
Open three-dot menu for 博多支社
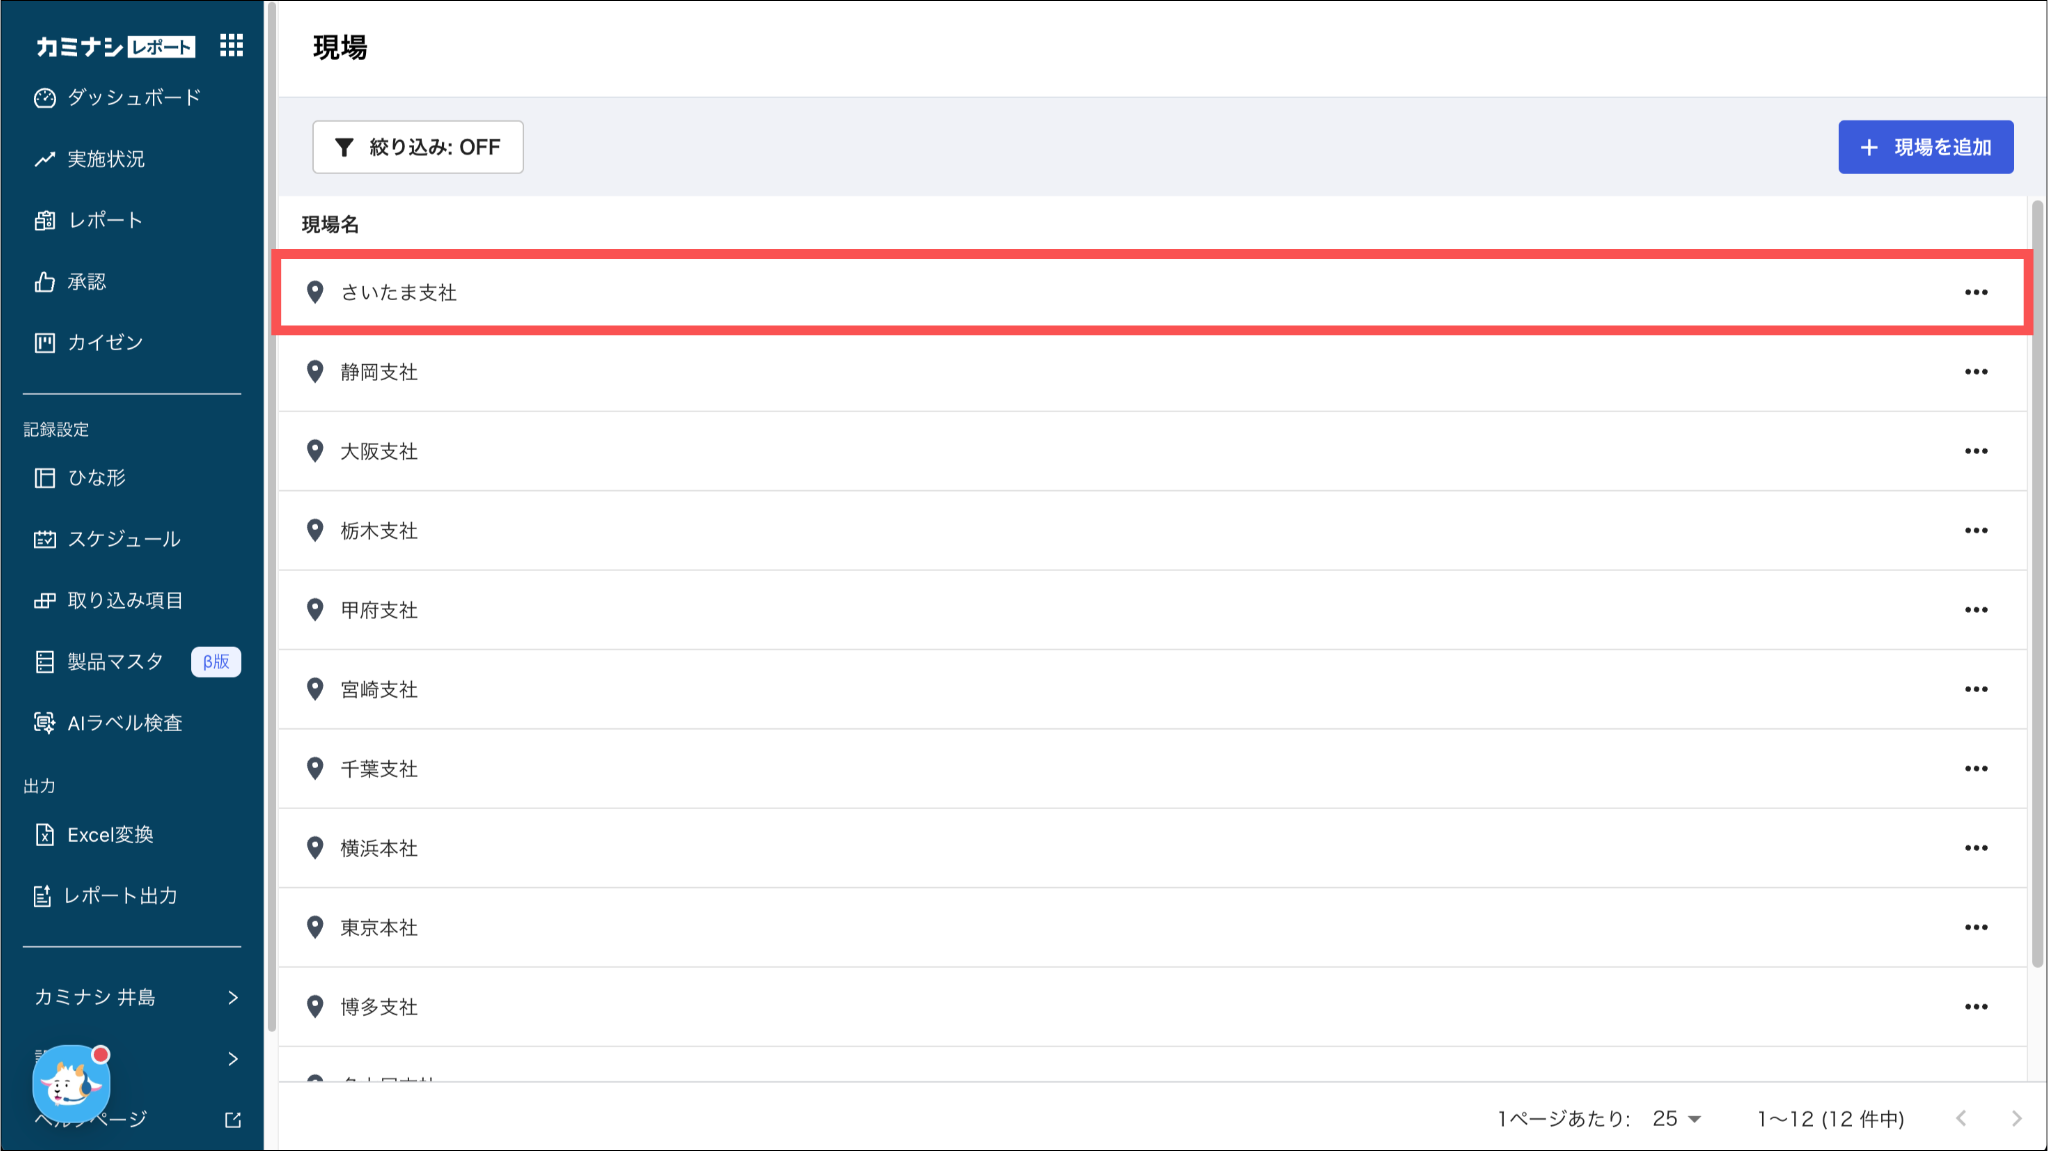coord(1975,1007)
